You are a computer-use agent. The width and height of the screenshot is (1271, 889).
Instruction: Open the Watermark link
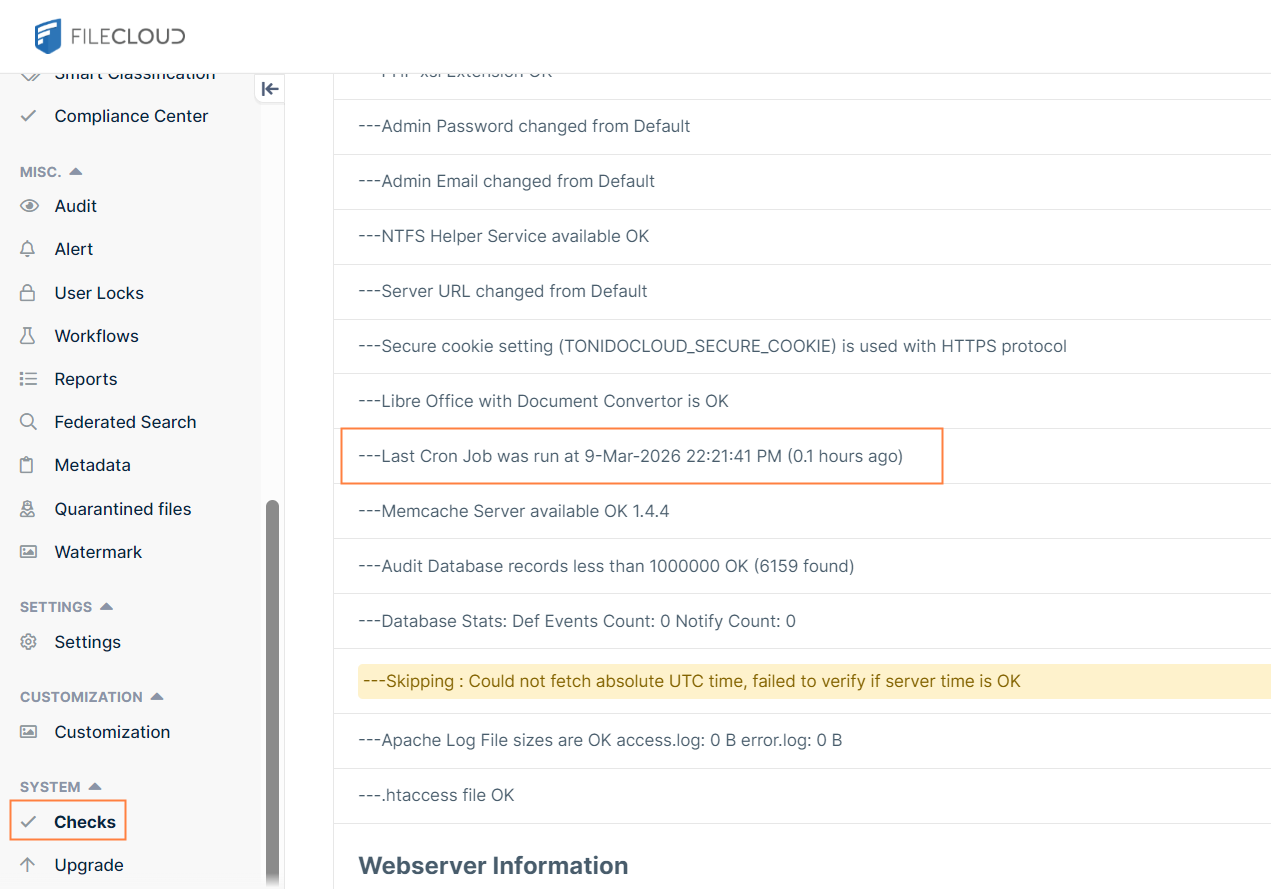pos(98,552)
